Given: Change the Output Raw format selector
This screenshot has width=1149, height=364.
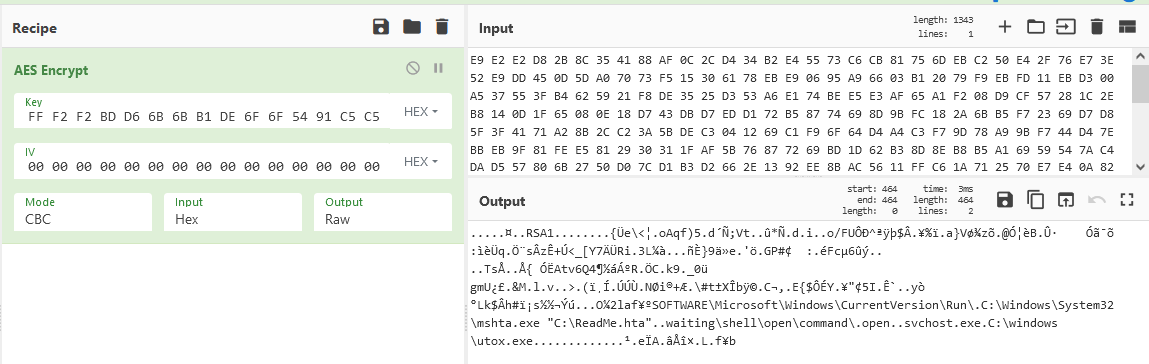Looking at the screenshot, I should 383,212.
